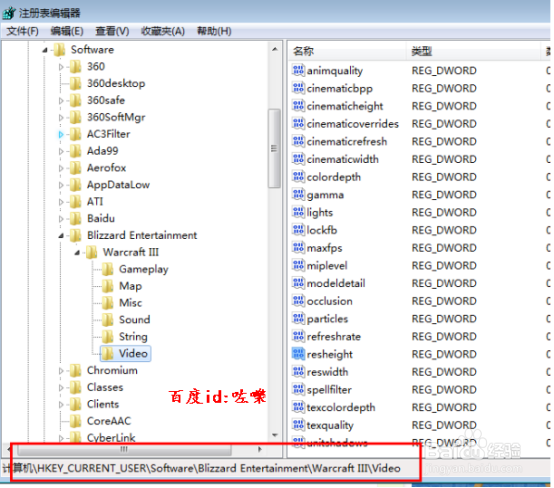Click the texcolordepth value icon
The image size is (554, 488).
(x=298, y=407)
